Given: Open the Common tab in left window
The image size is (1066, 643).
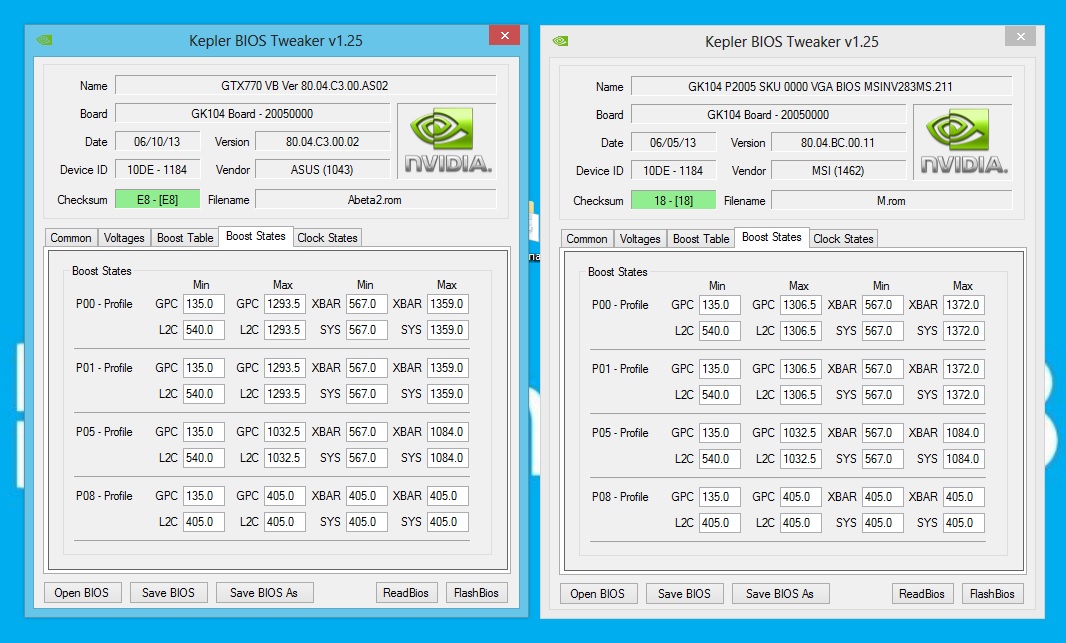Looking at the screenshot, I should click(x=71, y=238).
